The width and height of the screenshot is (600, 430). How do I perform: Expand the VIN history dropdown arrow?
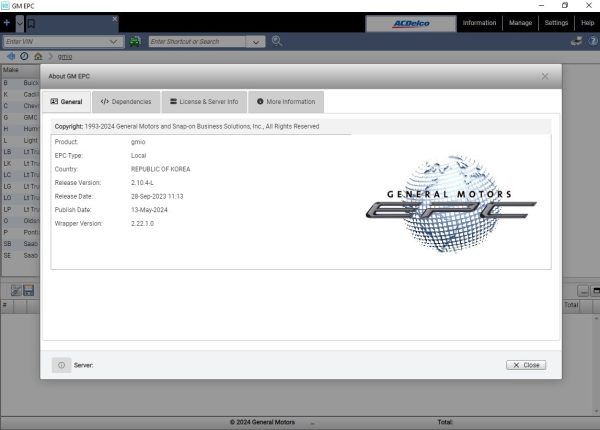tap(114, 41)
